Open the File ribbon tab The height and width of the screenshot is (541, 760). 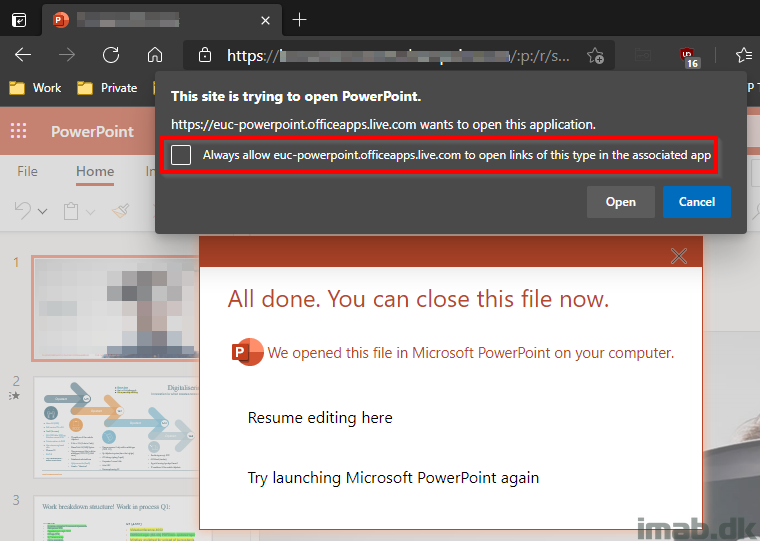(27, 171)
